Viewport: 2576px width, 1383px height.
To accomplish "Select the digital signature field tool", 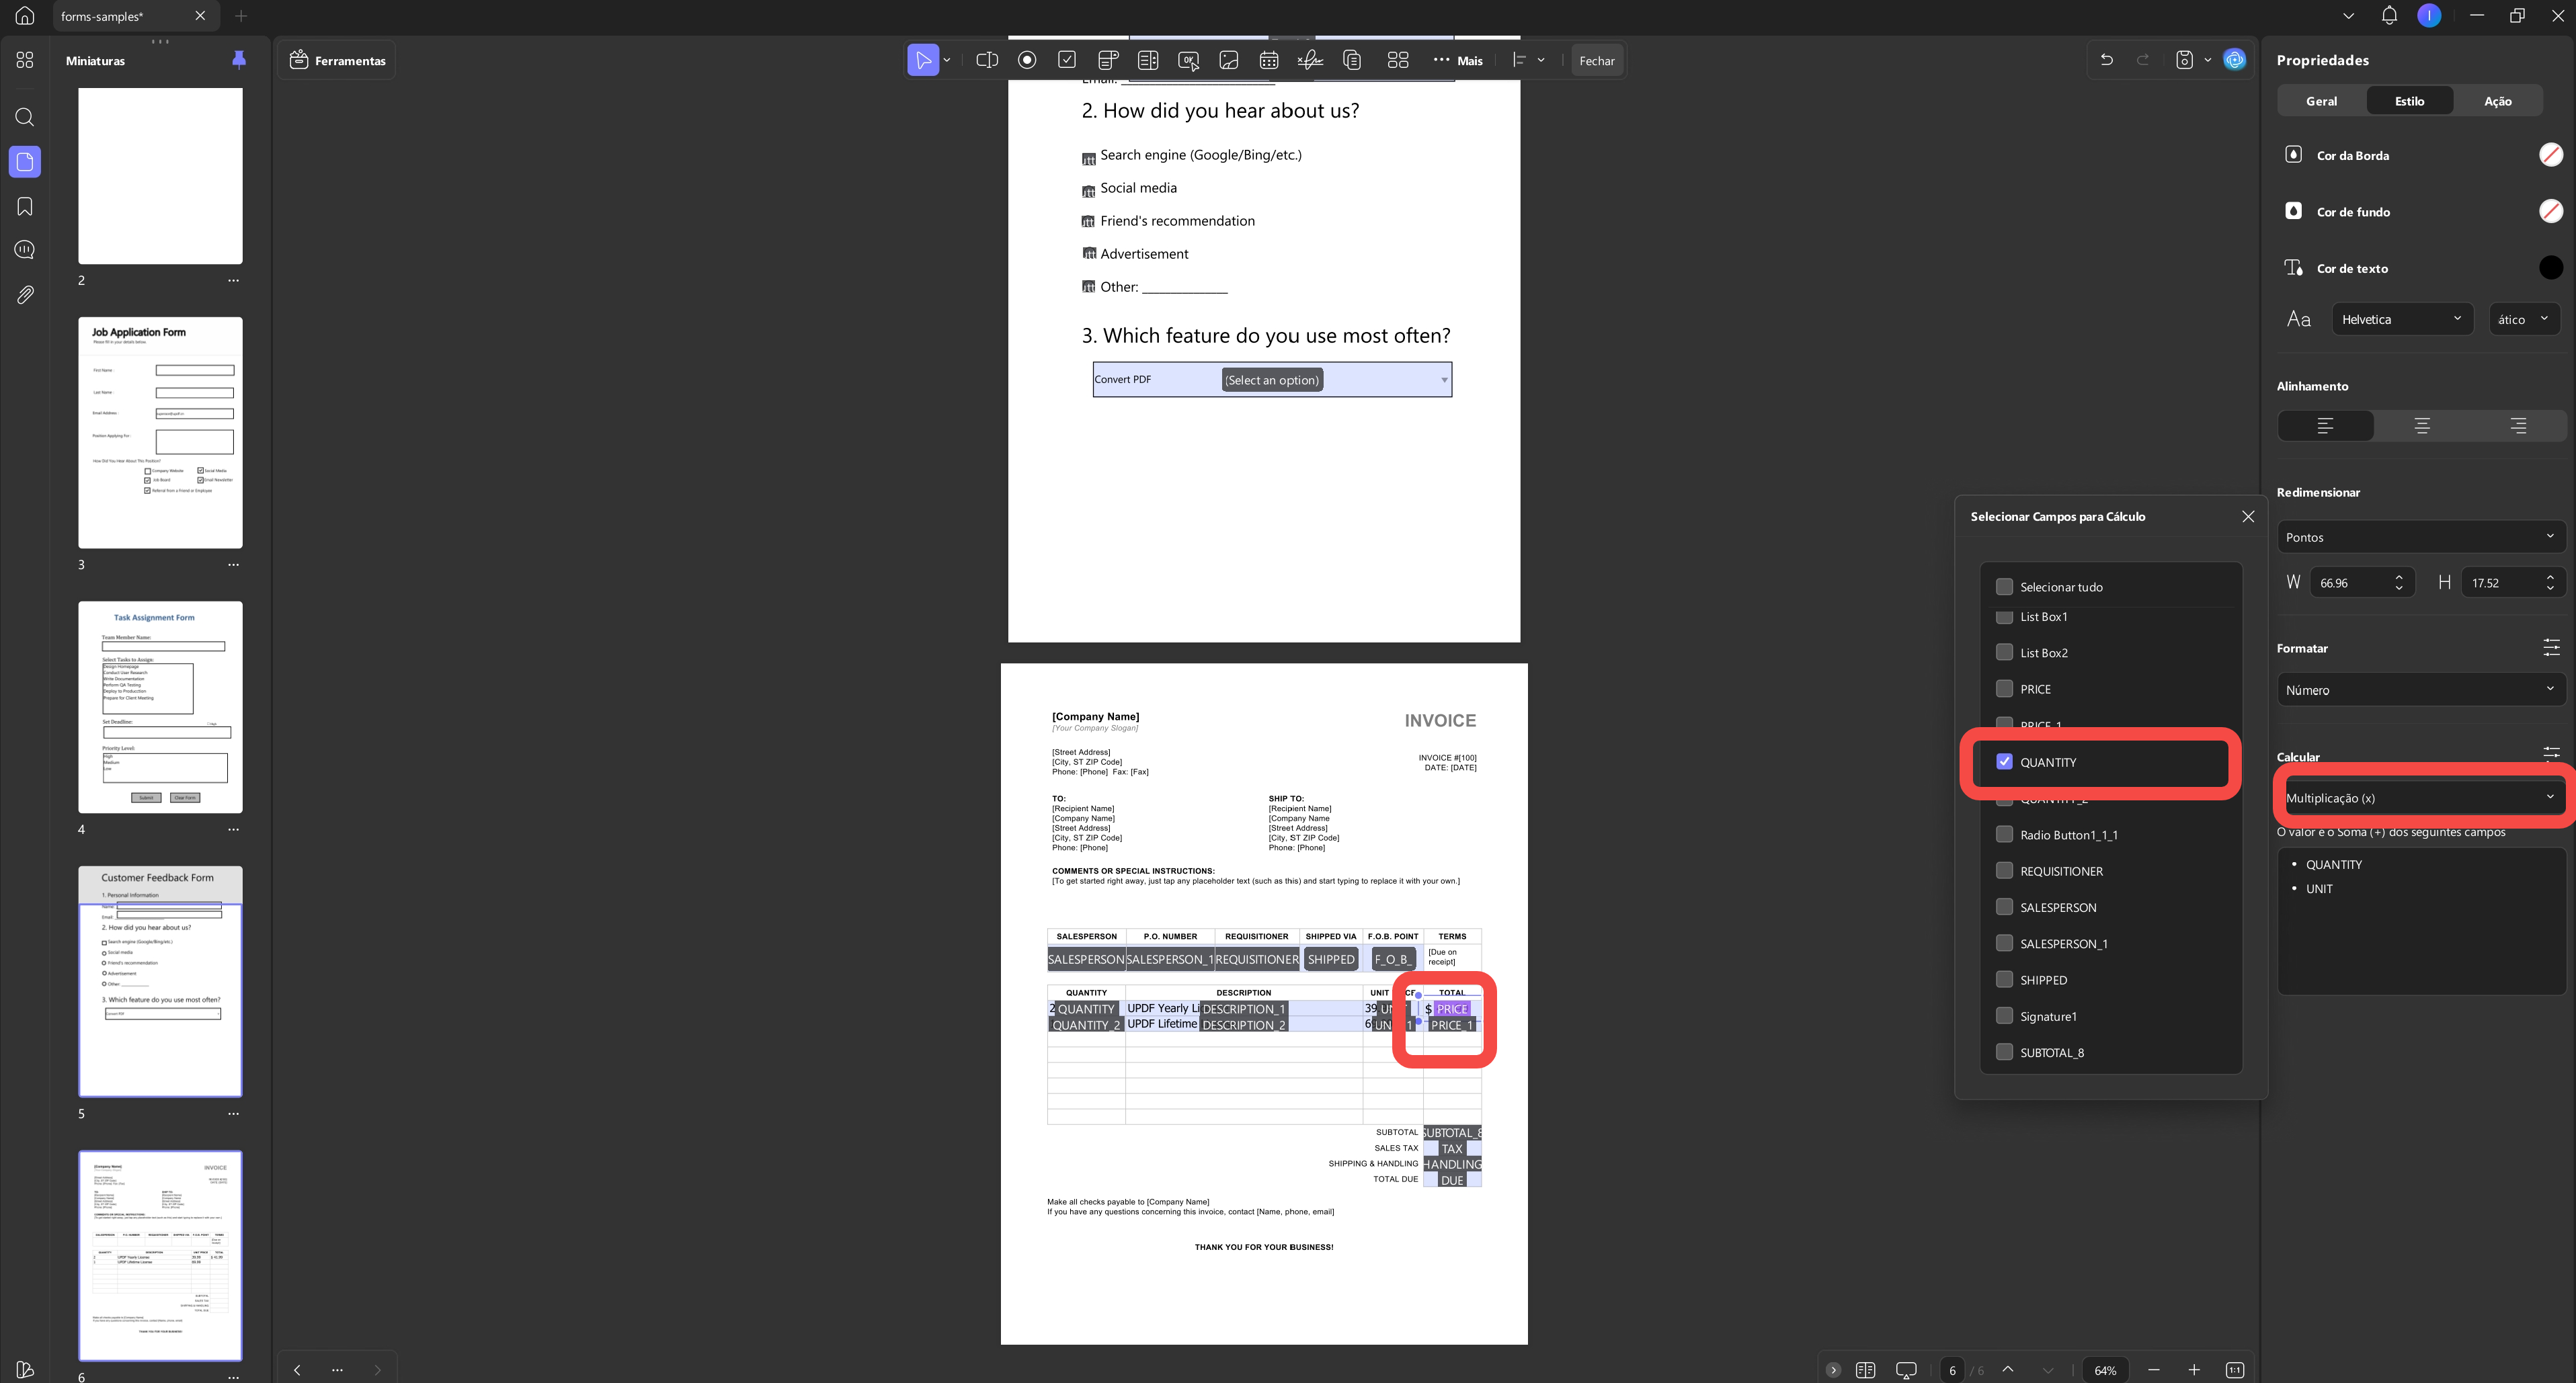I will tap(1309, 60).
